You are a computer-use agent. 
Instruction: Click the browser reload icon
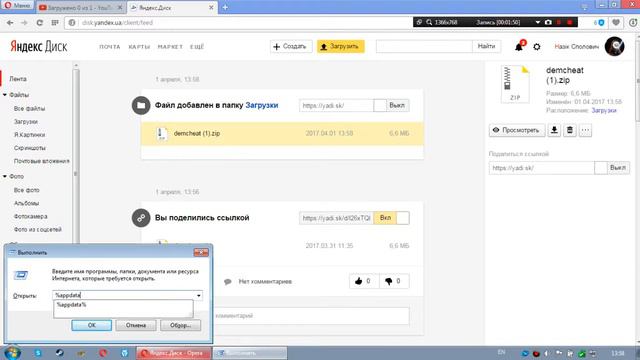point(40,23)
